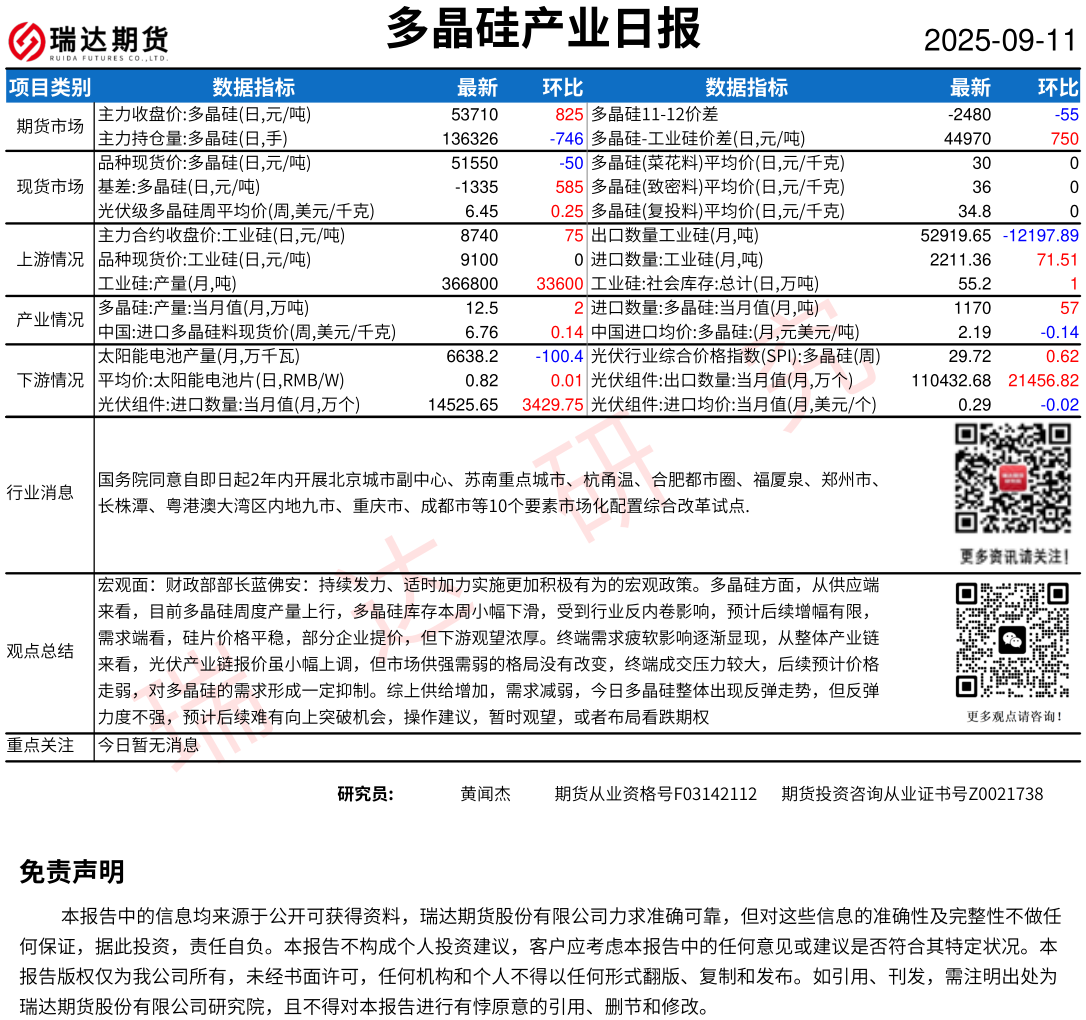The image size is (1086, 1020).
Task: Click the 免责声明 heading
Action: 72,872
